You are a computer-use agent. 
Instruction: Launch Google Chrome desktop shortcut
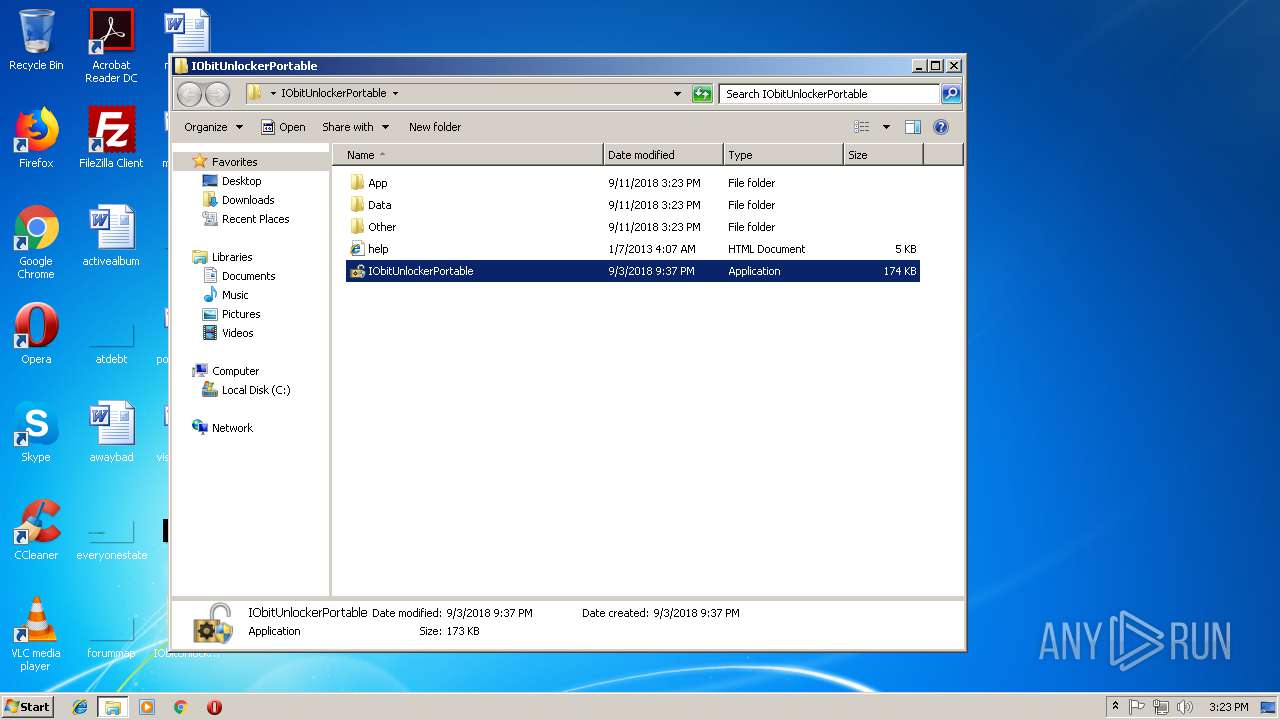click(x=36, y=243)
